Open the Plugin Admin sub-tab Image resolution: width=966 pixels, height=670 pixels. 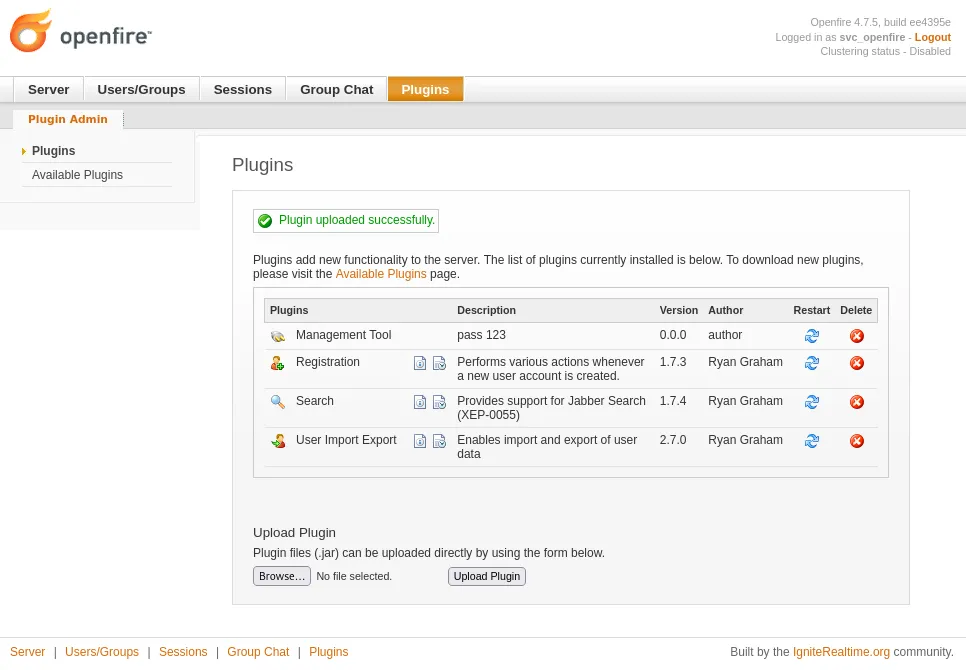pyautogui.click(x=68, y=119)
